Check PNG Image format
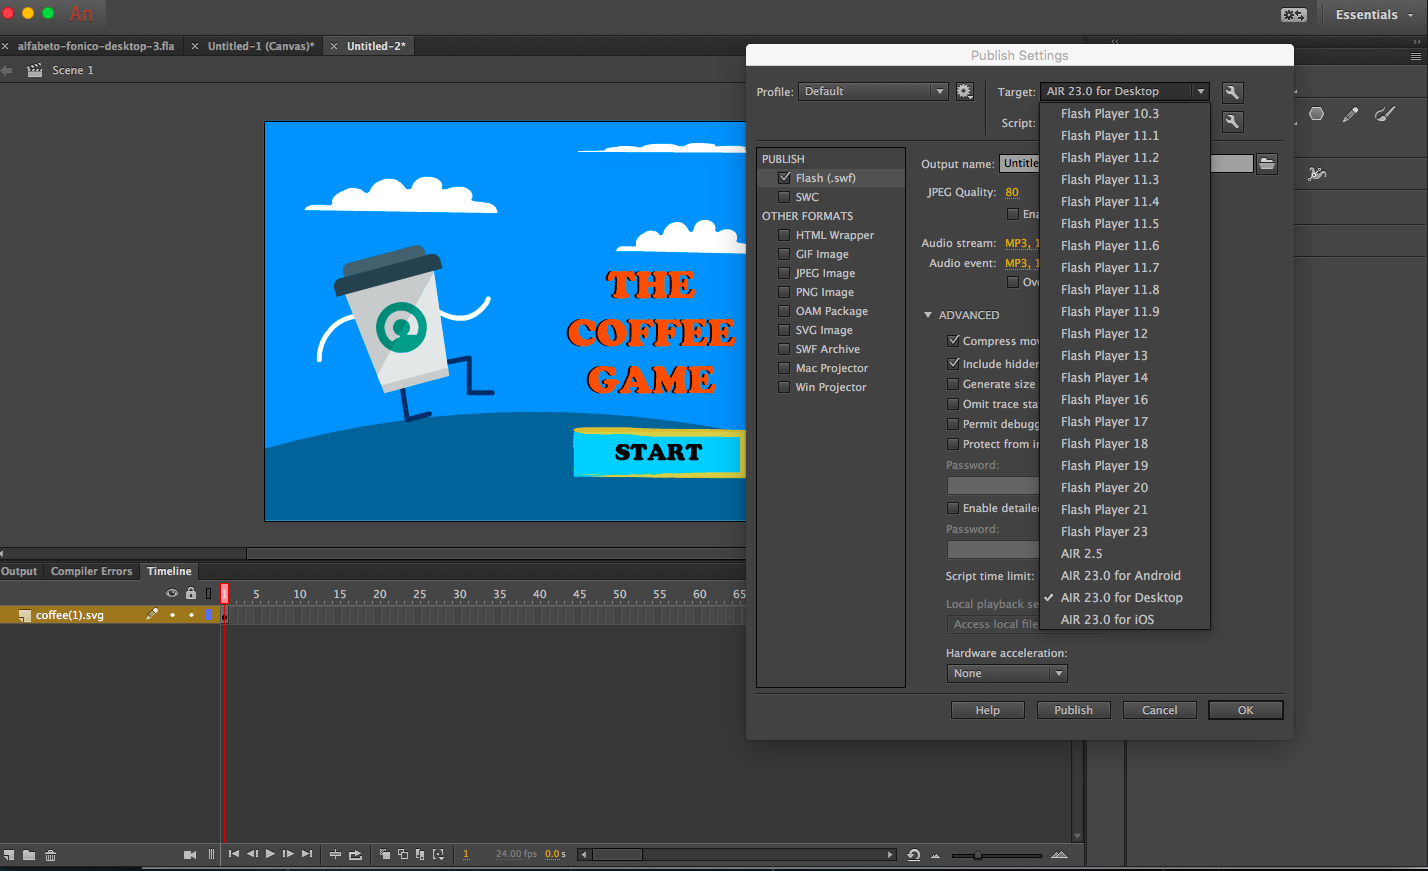 point(784,292)
